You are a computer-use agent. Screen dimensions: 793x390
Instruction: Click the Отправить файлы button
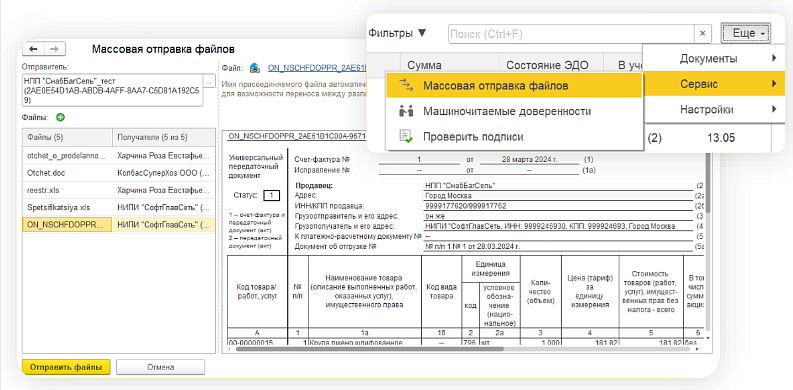tap(66, 367)
